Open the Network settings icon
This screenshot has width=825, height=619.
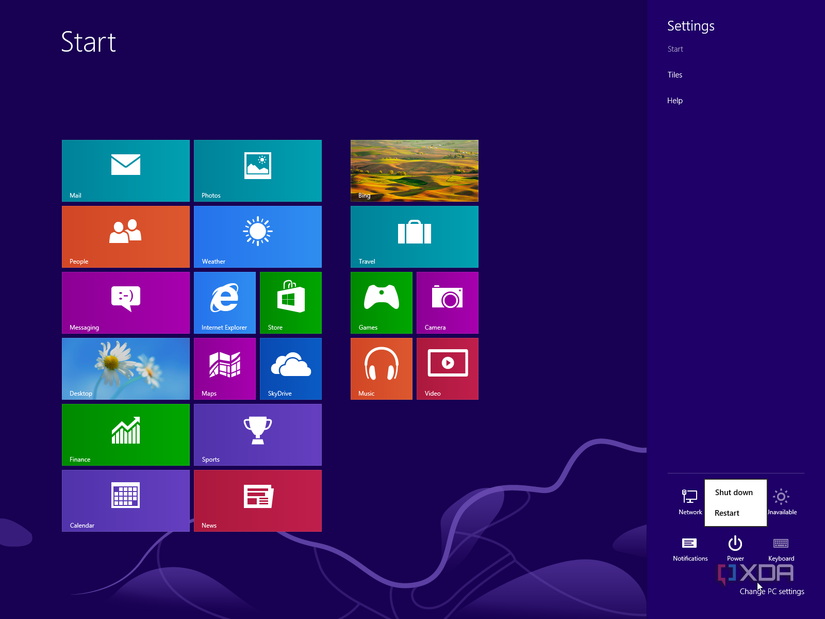(x=689, y=497)
